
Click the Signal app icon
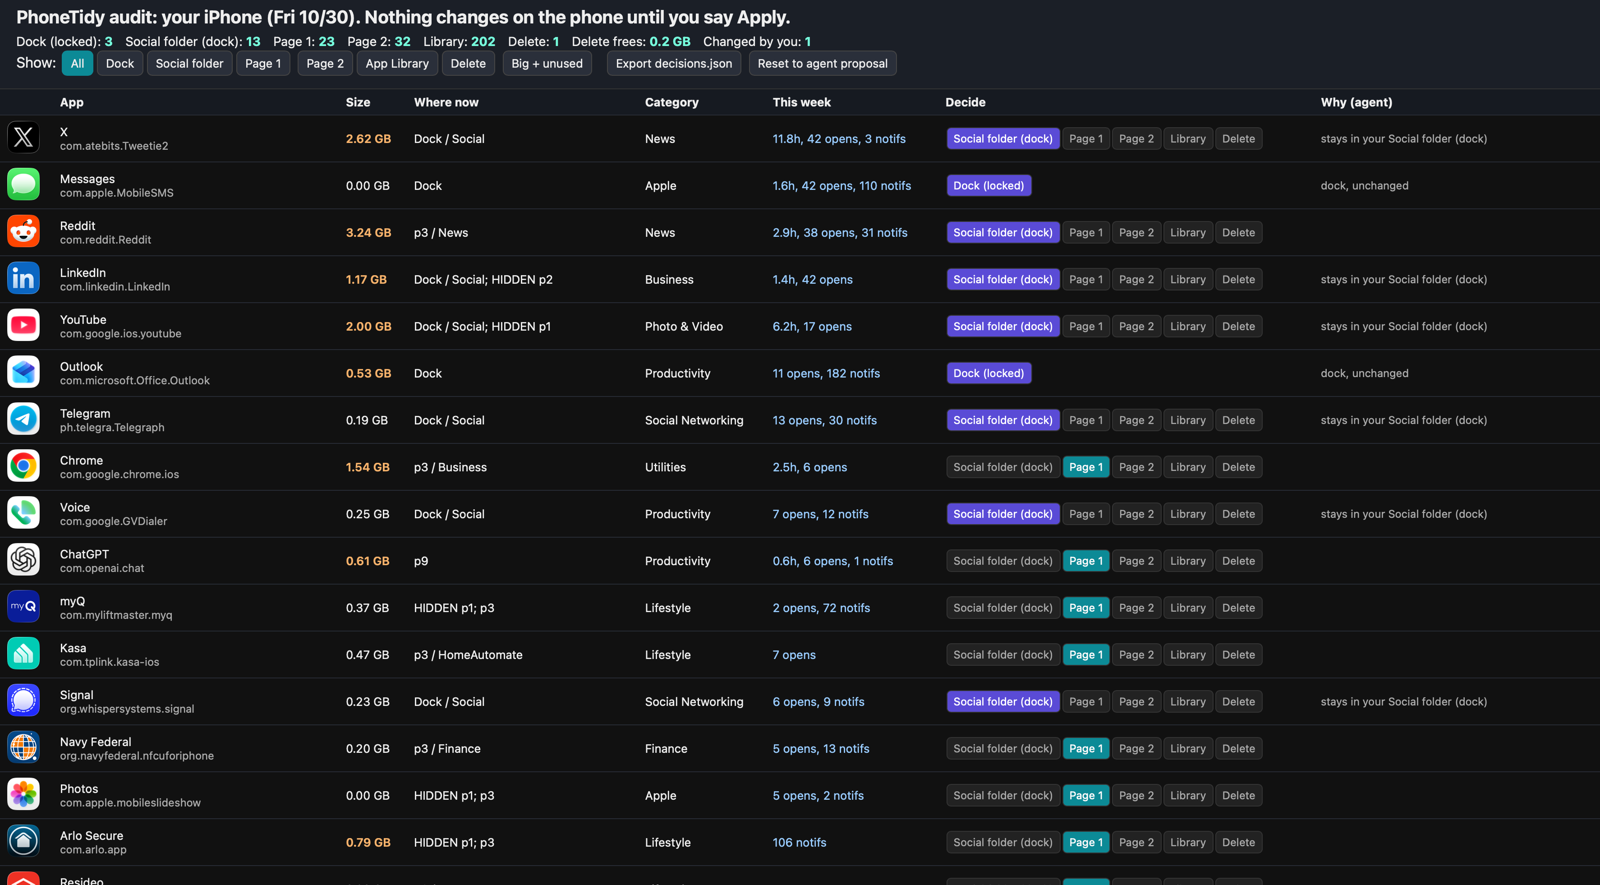[23, 702]
